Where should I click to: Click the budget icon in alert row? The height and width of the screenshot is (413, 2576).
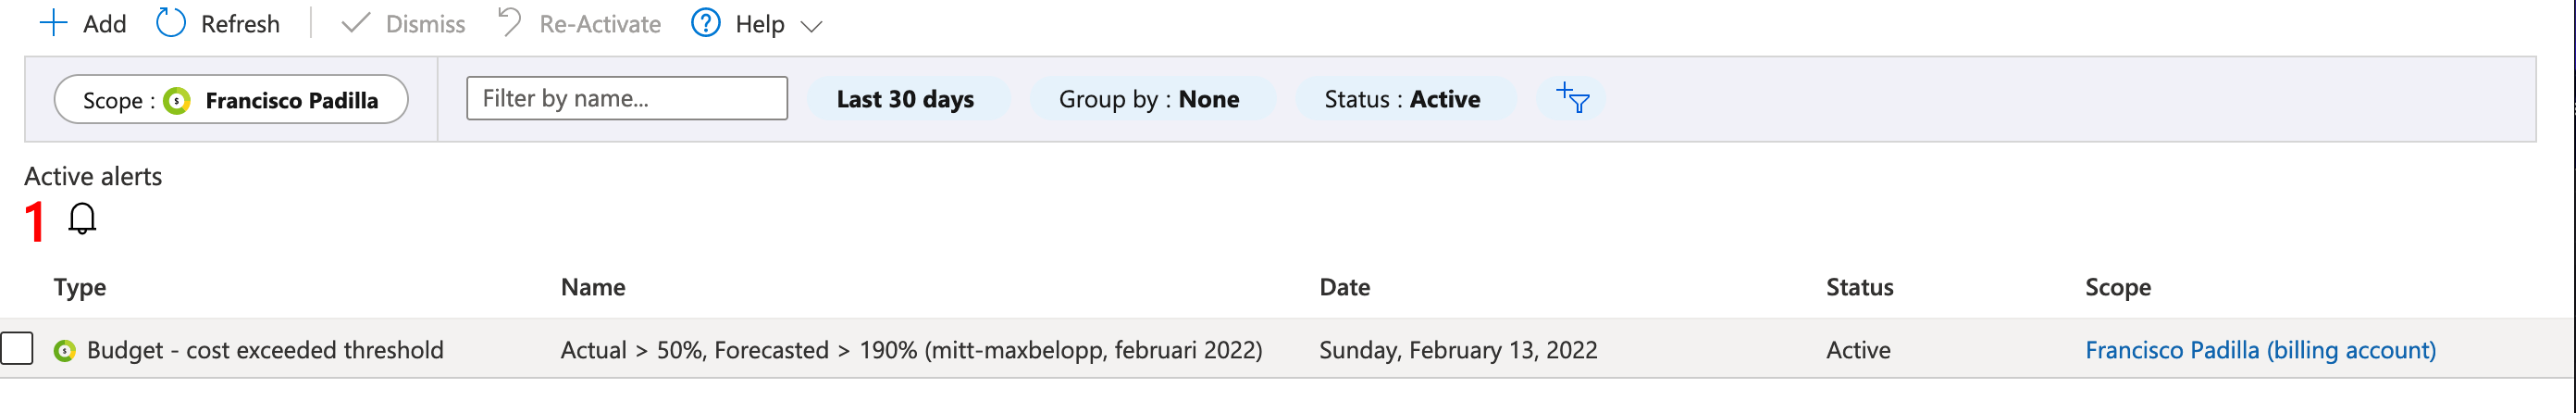pyautogui.click(x=65, y=350)
